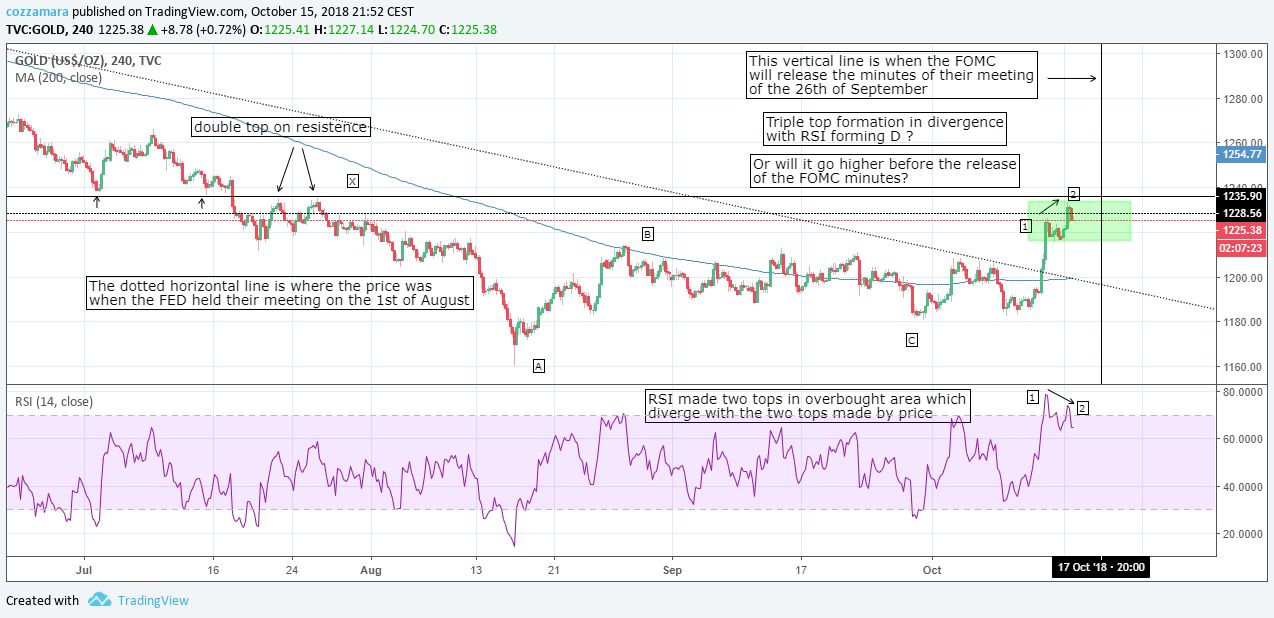Click the red 1228.56 price label
The image size is (1274, 618).
coord(1242,213)
